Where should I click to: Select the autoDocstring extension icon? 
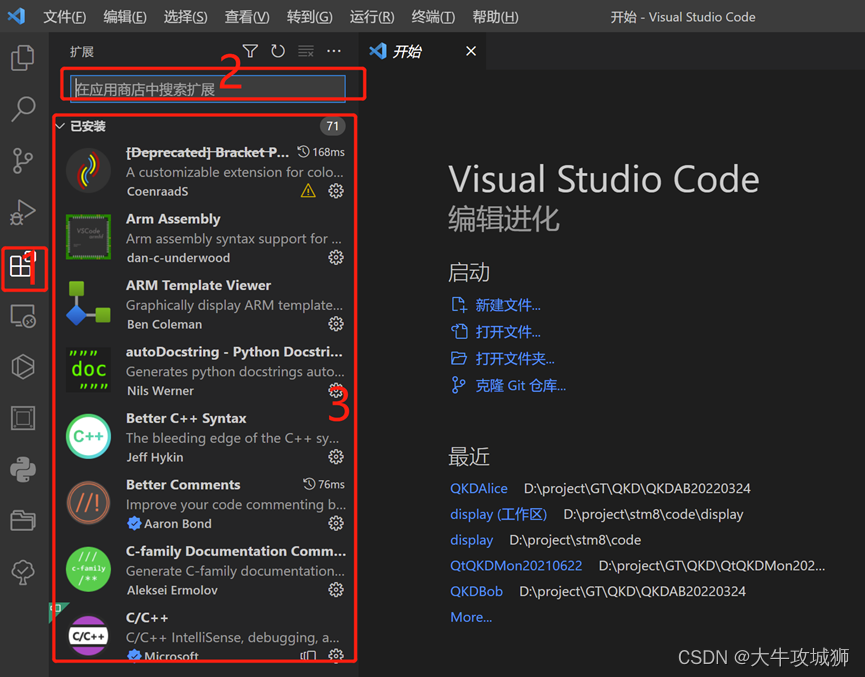pyautogui.click(x=88, y=369)
